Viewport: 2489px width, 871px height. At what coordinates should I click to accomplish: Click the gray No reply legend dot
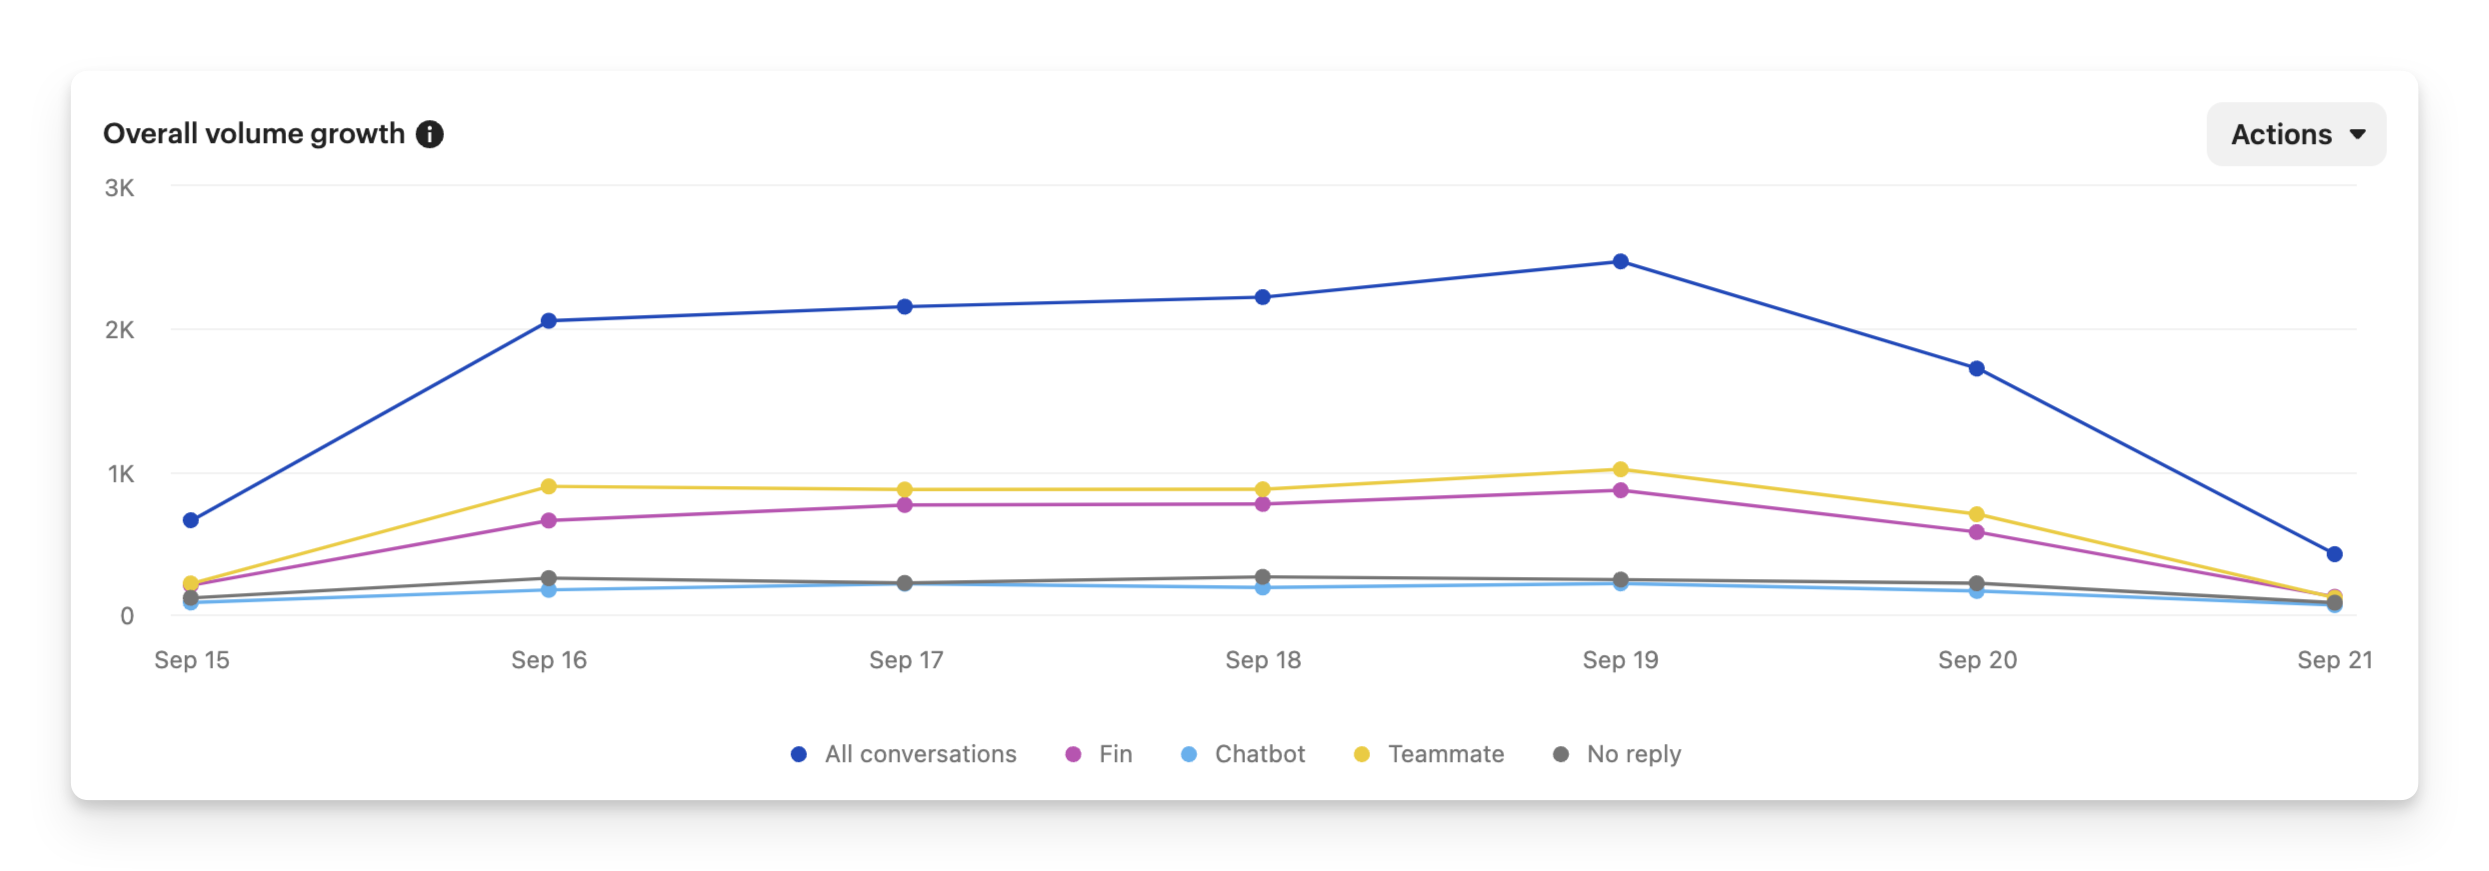(x=1561, y=754)
